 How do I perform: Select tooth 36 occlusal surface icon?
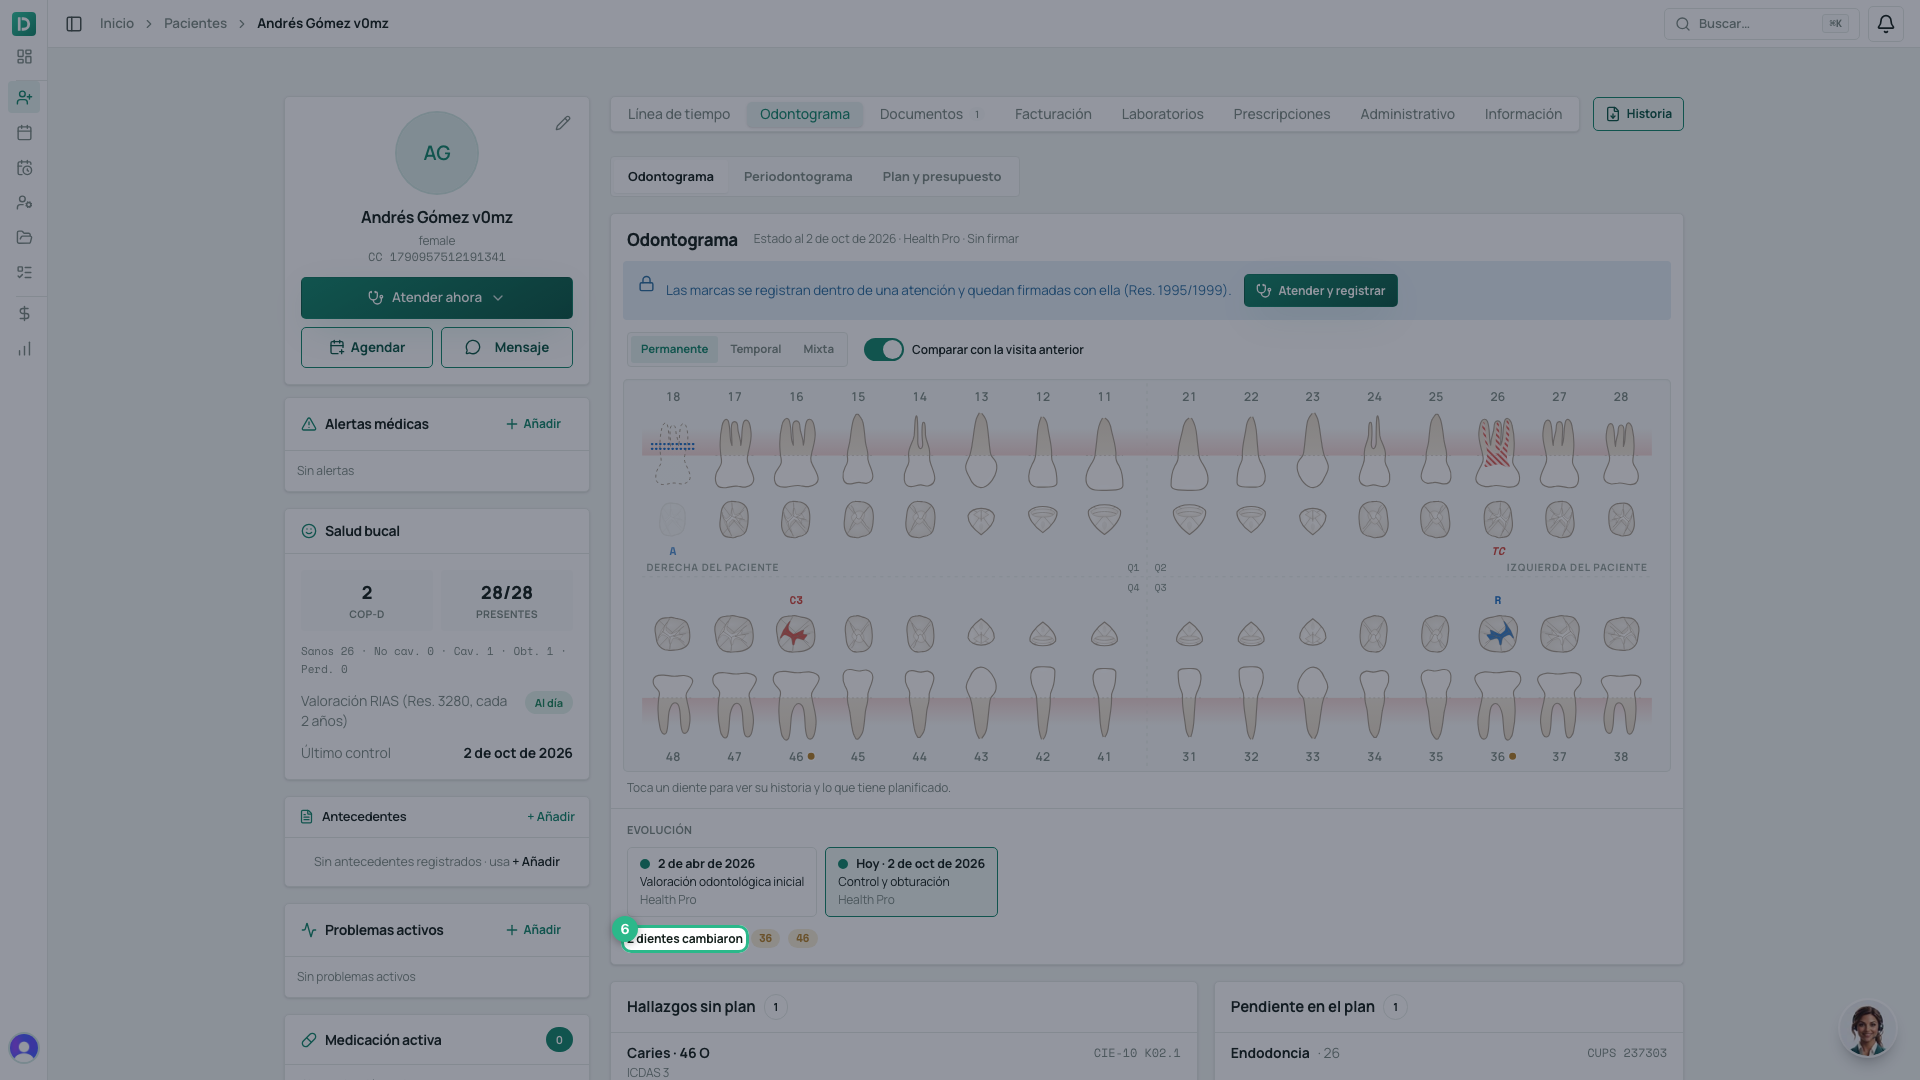pyautogui.click(x=1498, y=634)
